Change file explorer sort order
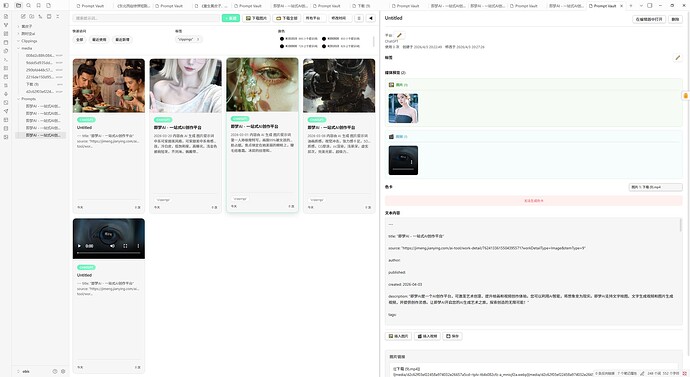This screenshot has width=690, height=377. pos(40,16)
